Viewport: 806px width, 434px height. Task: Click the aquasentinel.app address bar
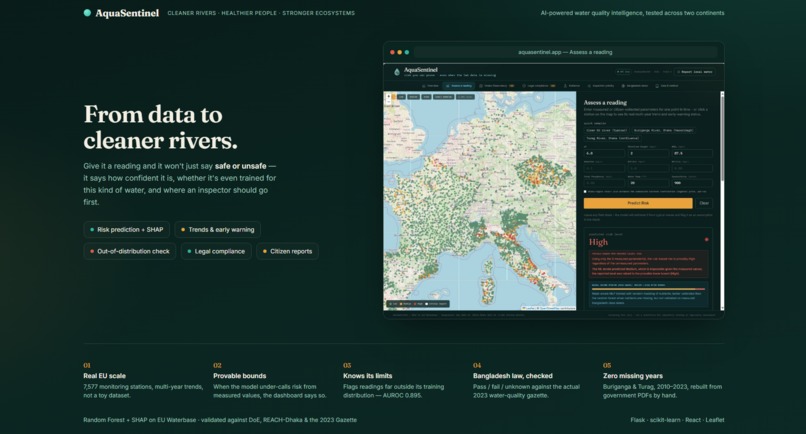point(565,52)
